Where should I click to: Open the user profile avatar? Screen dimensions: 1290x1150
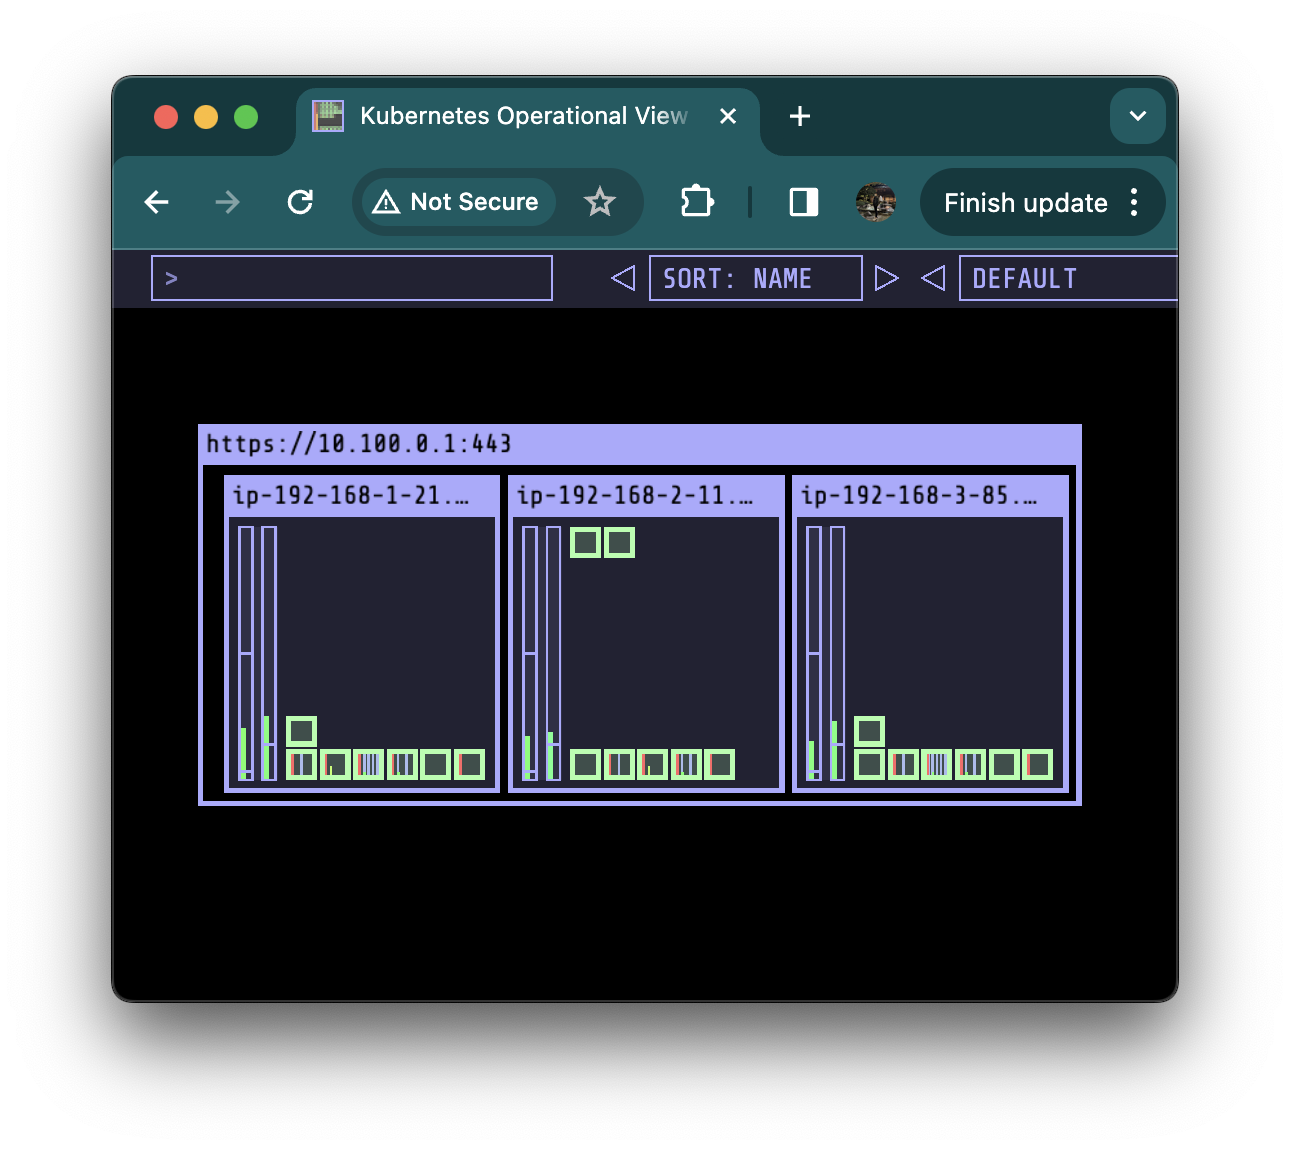click(876, 202)
